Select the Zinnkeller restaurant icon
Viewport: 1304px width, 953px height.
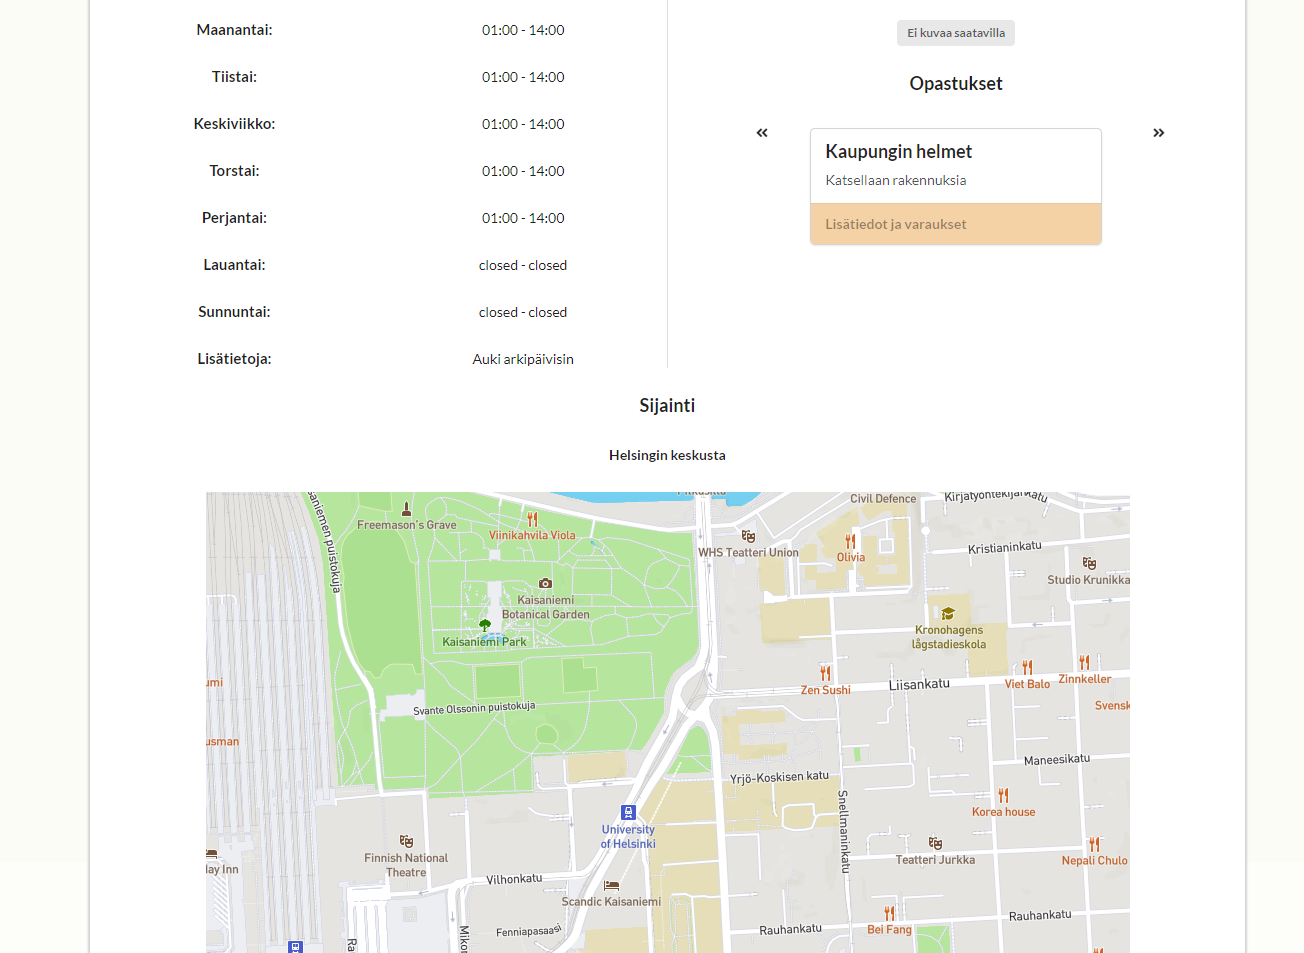pos(1084,662)
